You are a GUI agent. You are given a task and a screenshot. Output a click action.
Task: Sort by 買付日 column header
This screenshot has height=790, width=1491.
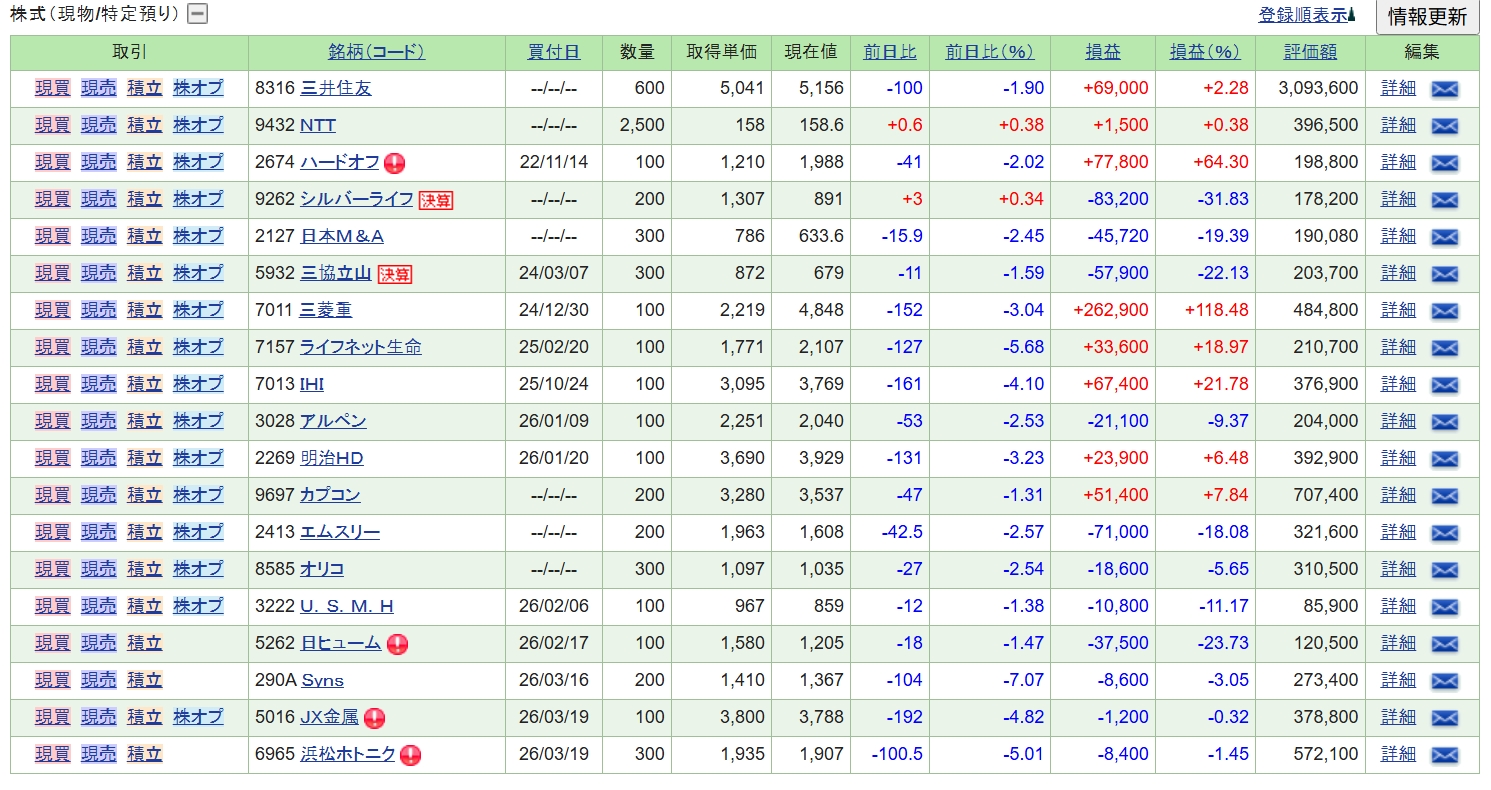point(553,52)
